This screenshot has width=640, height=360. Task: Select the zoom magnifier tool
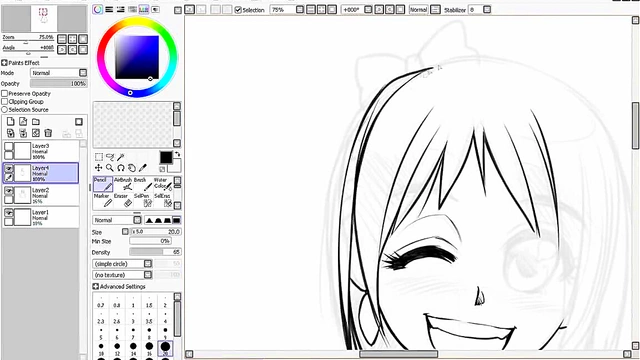click(x=110, y=168)
